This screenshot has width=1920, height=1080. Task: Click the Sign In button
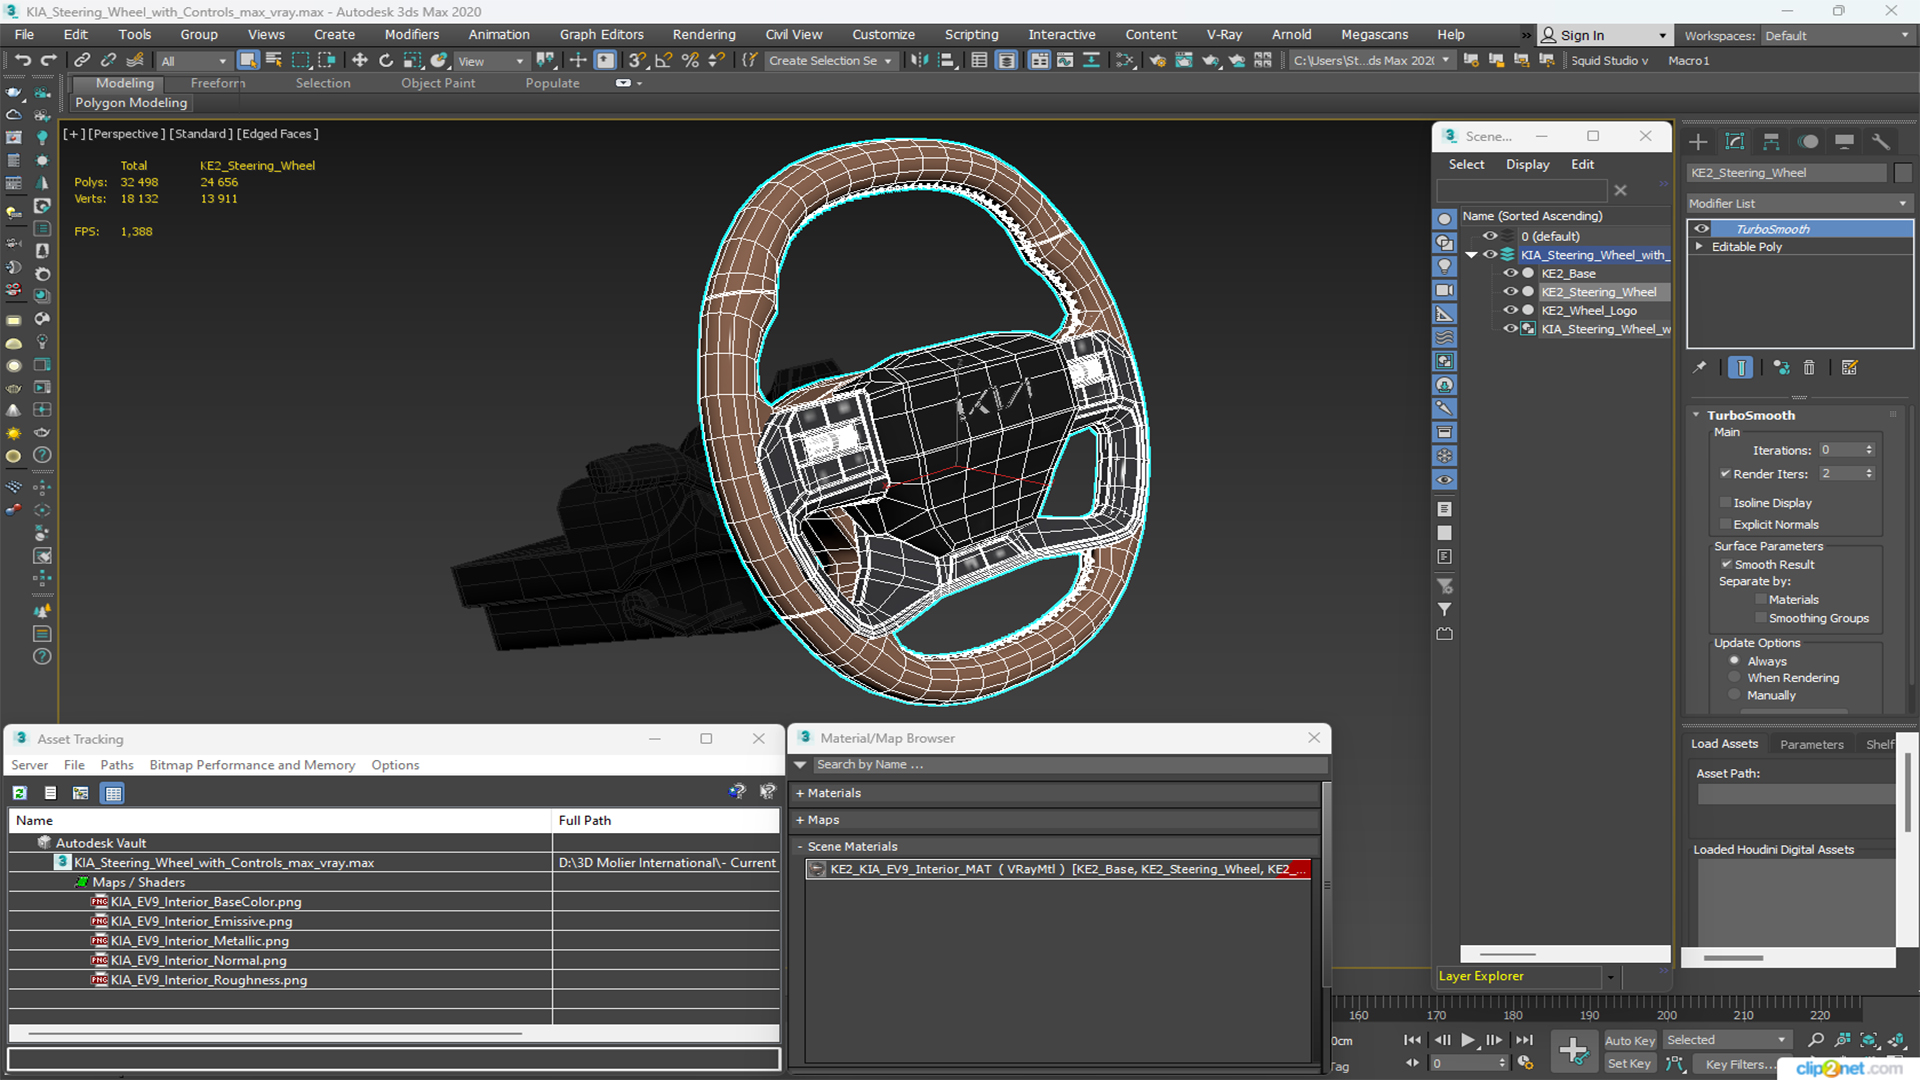1603,35
